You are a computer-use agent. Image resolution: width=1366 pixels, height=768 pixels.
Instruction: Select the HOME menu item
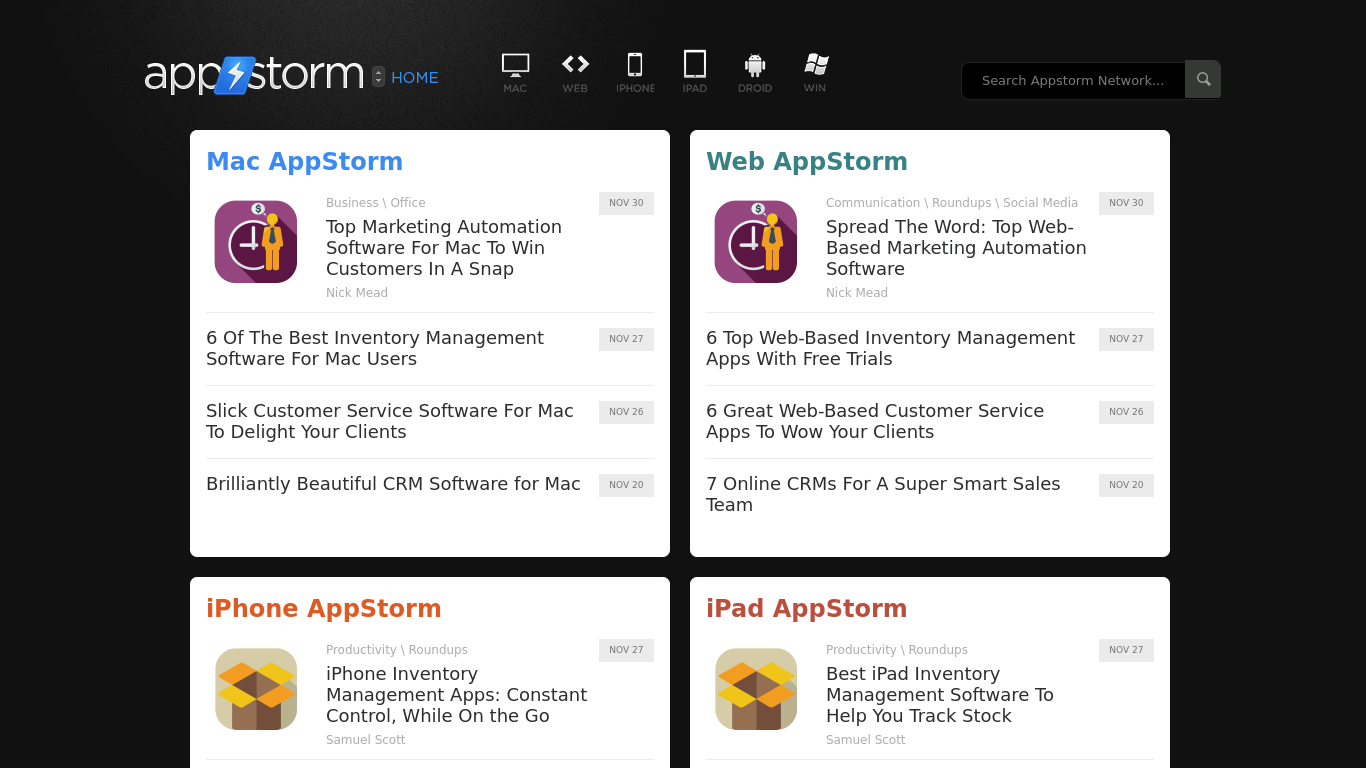[x=414, y=78]
